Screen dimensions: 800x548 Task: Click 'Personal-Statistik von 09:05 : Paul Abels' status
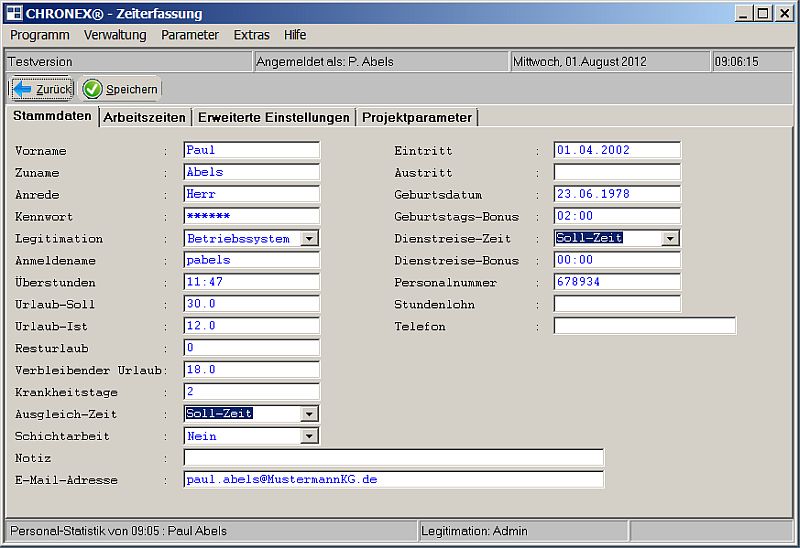point(118,531)
